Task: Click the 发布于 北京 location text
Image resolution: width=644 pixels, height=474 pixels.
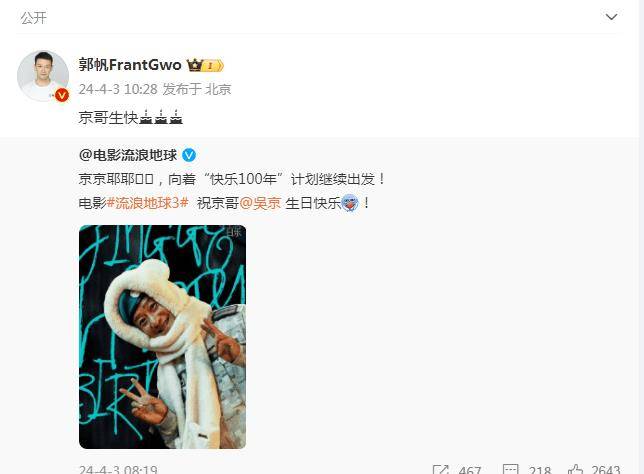Action: [197, 89]
